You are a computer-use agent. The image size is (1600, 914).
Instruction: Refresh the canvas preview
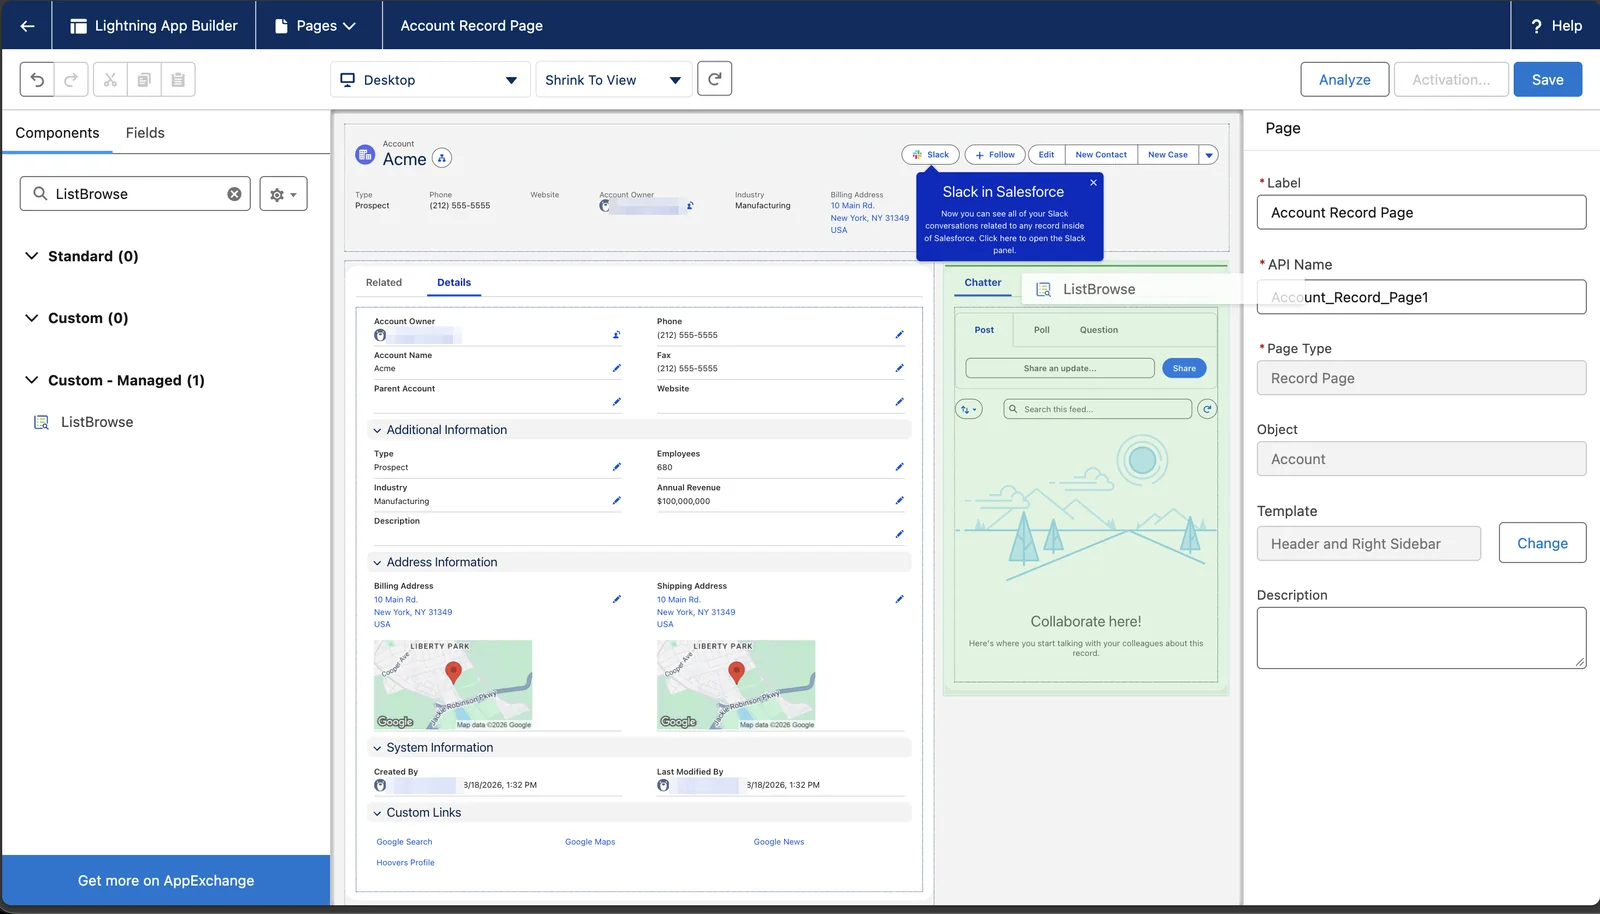pos(714,79)
